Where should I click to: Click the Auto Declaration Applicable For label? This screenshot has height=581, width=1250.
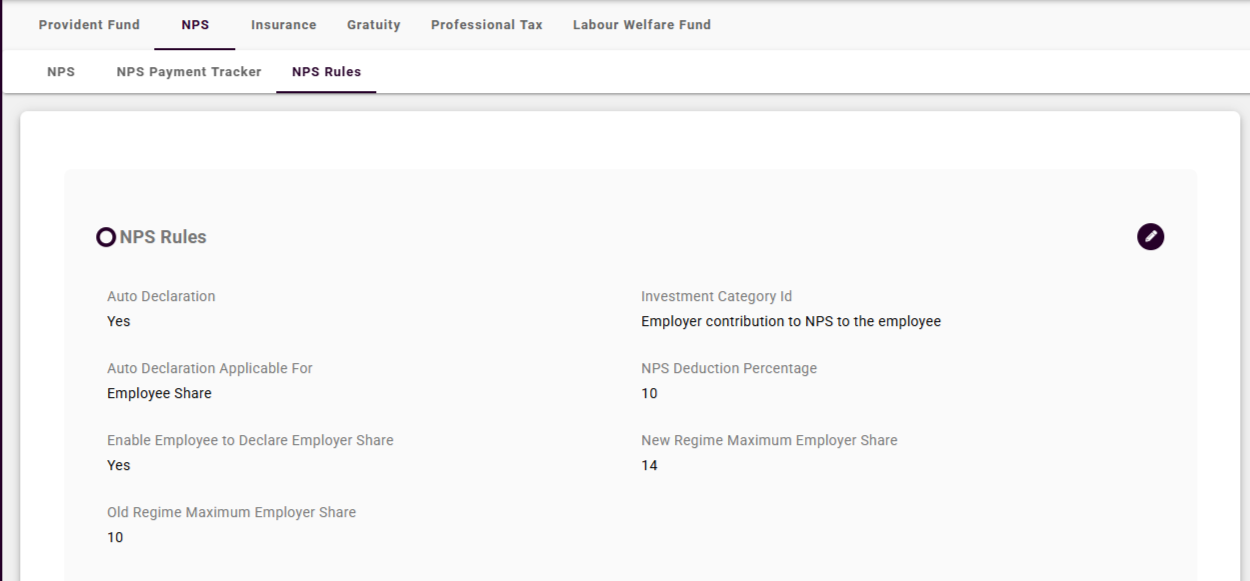[x=209, y=369]
